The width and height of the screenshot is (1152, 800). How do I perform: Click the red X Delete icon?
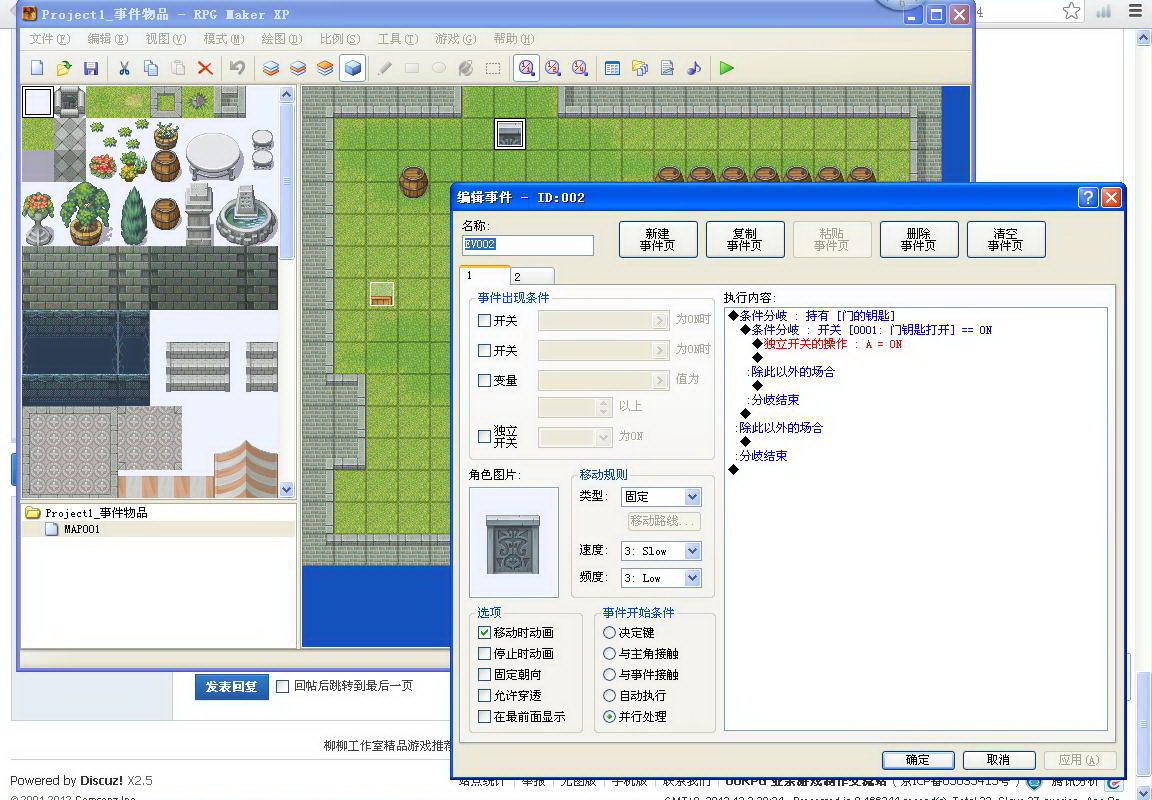(x=205, y=68)
